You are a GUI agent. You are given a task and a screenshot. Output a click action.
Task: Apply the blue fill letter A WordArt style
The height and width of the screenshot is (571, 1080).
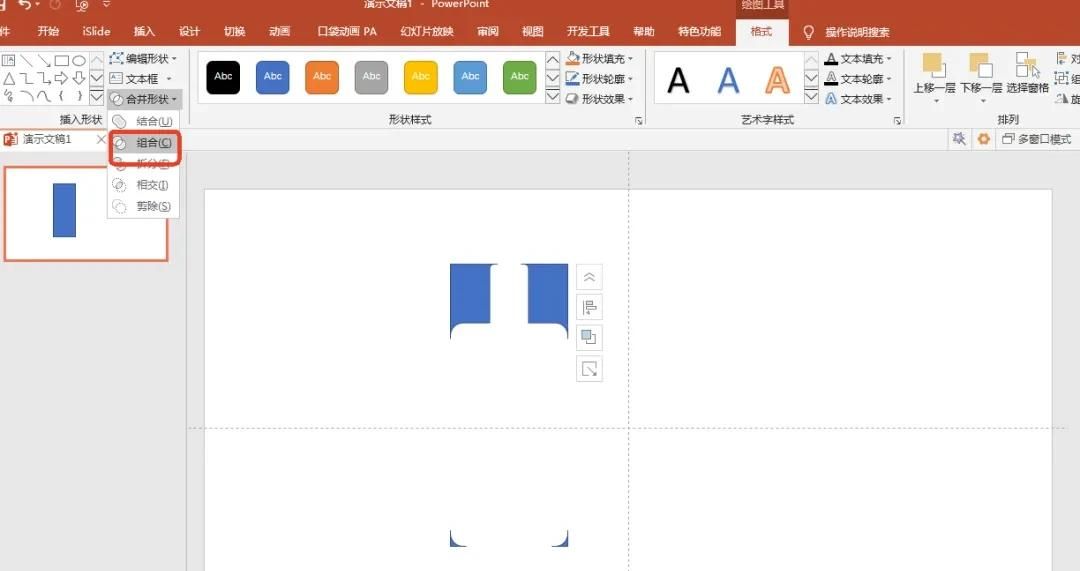click(728, 81)
